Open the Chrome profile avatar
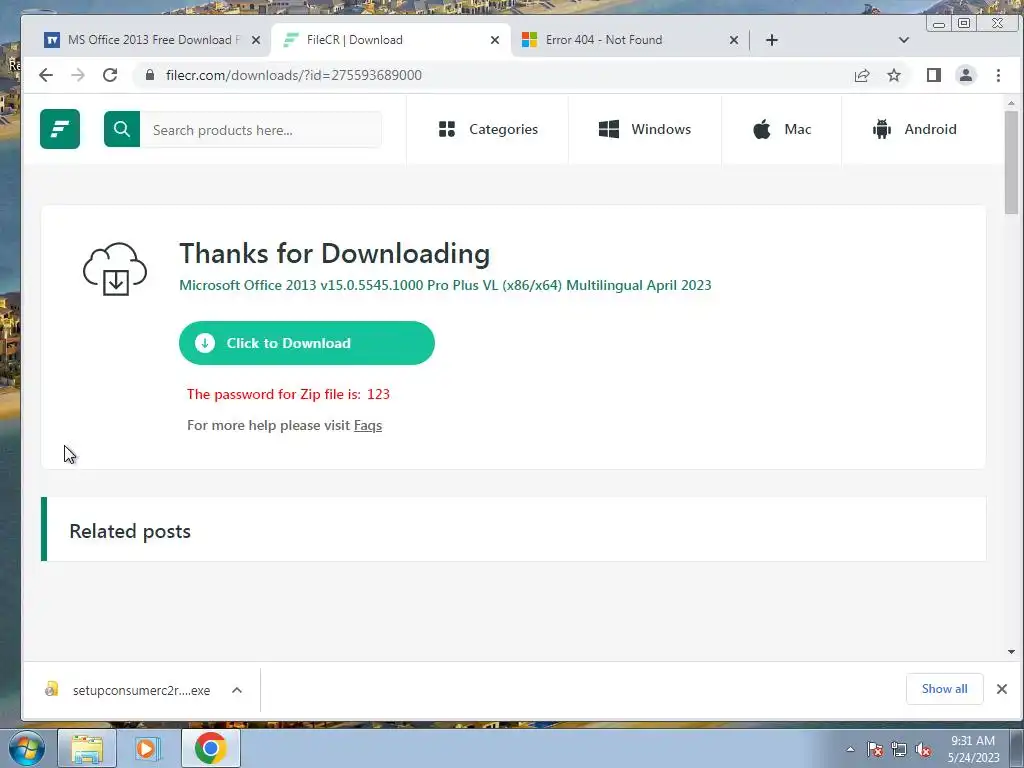 click(966, 75)
